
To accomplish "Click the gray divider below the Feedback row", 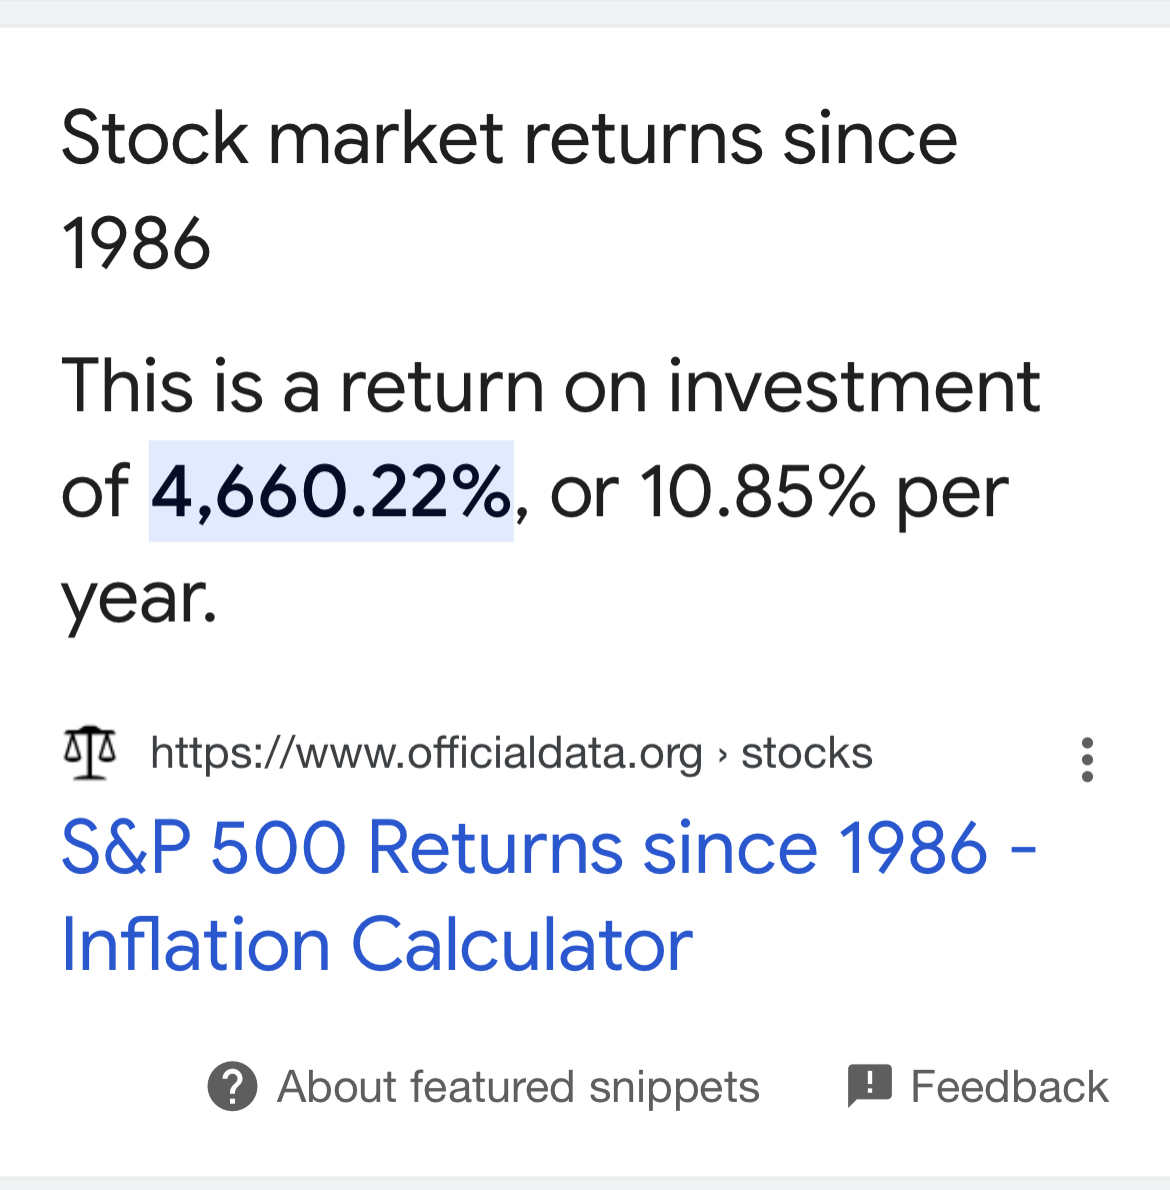I will (x=585, y=1183).
